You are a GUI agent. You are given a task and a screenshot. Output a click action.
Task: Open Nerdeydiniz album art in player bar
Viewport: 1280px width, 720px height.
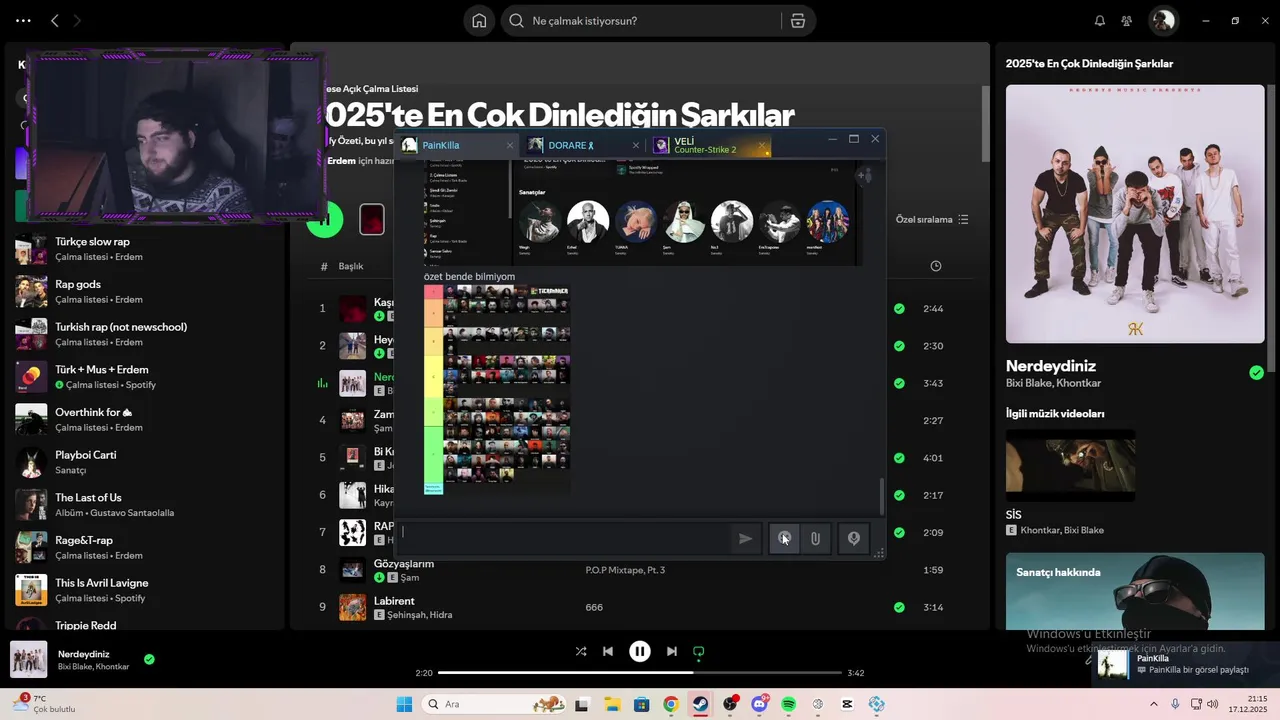29,659
